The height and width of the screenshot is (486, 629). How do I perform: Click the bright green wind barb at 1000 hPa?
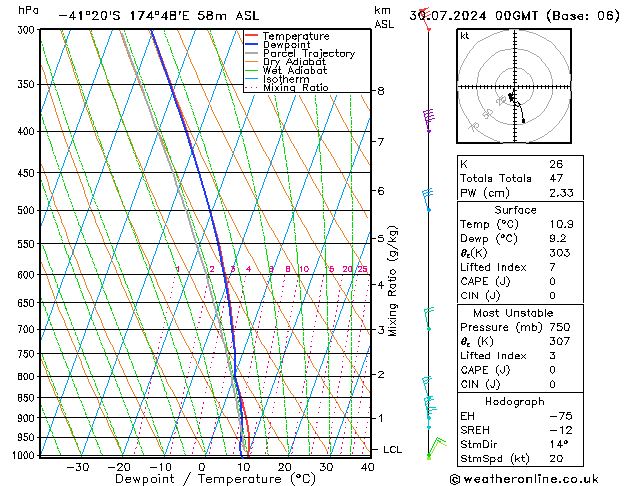coord(436,448)
